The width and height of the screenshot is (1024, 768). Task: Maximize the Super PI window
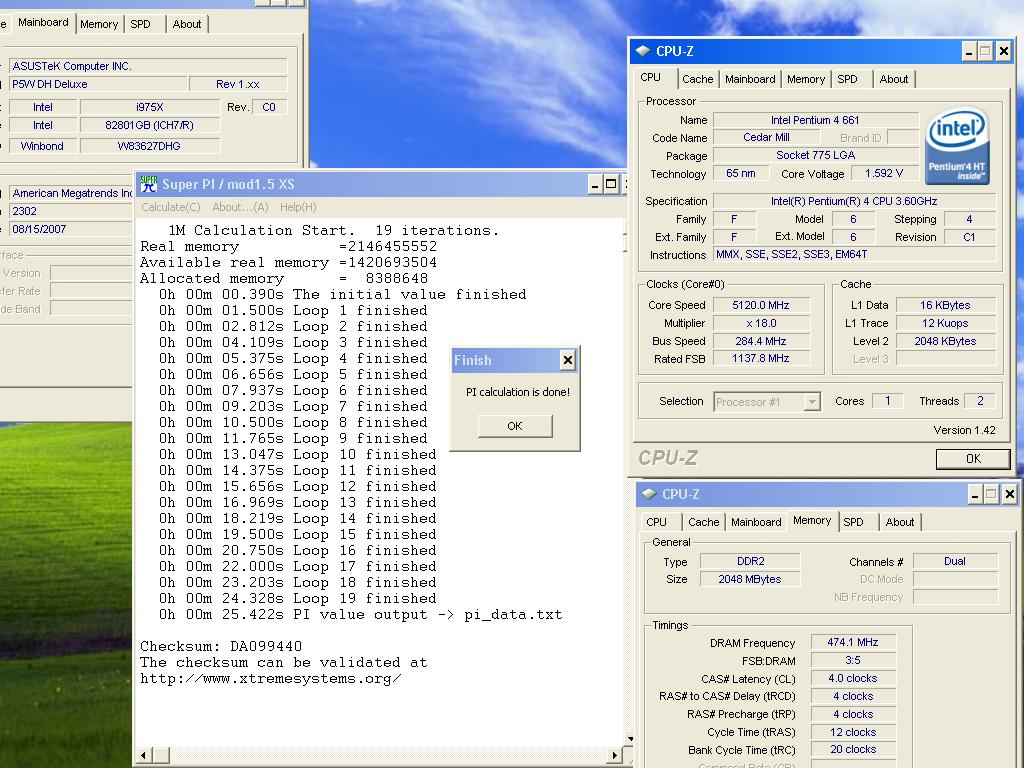coord(611,185)
